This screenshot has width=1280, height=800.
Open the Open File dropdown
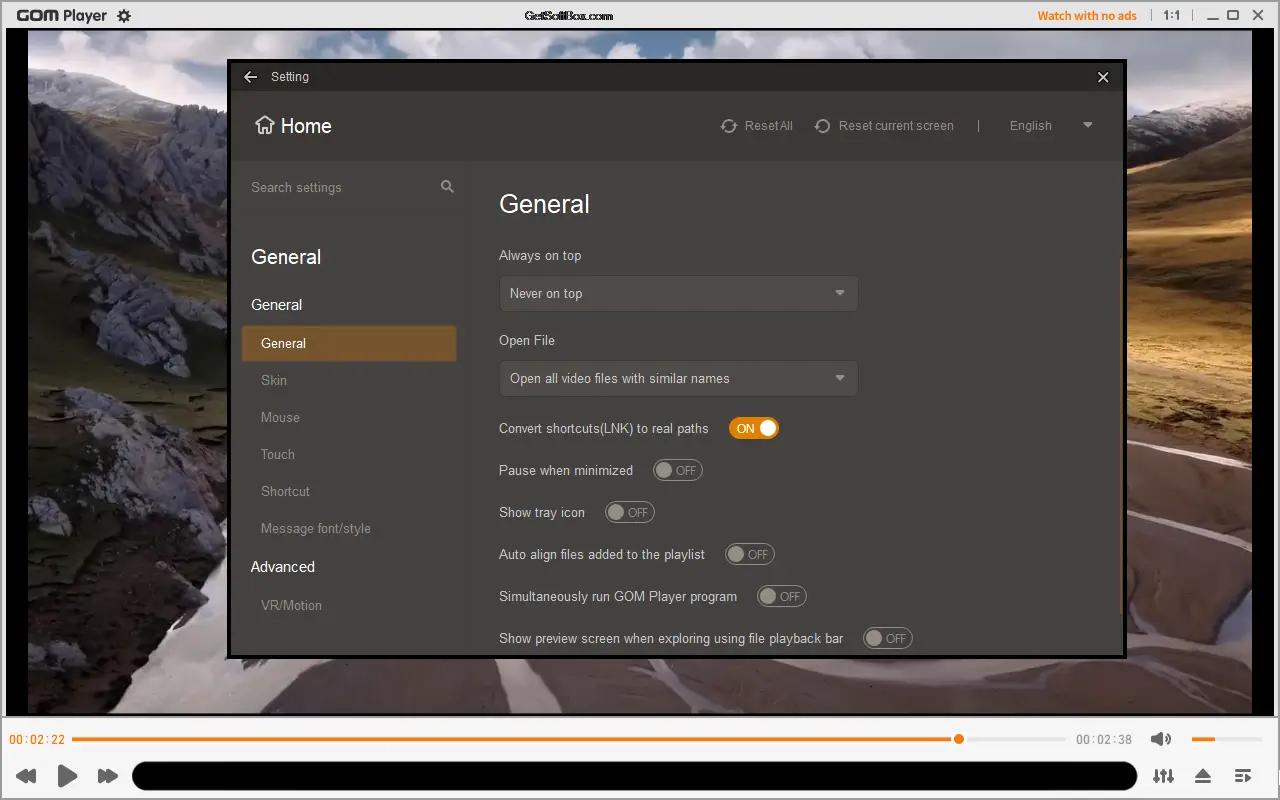678,378
